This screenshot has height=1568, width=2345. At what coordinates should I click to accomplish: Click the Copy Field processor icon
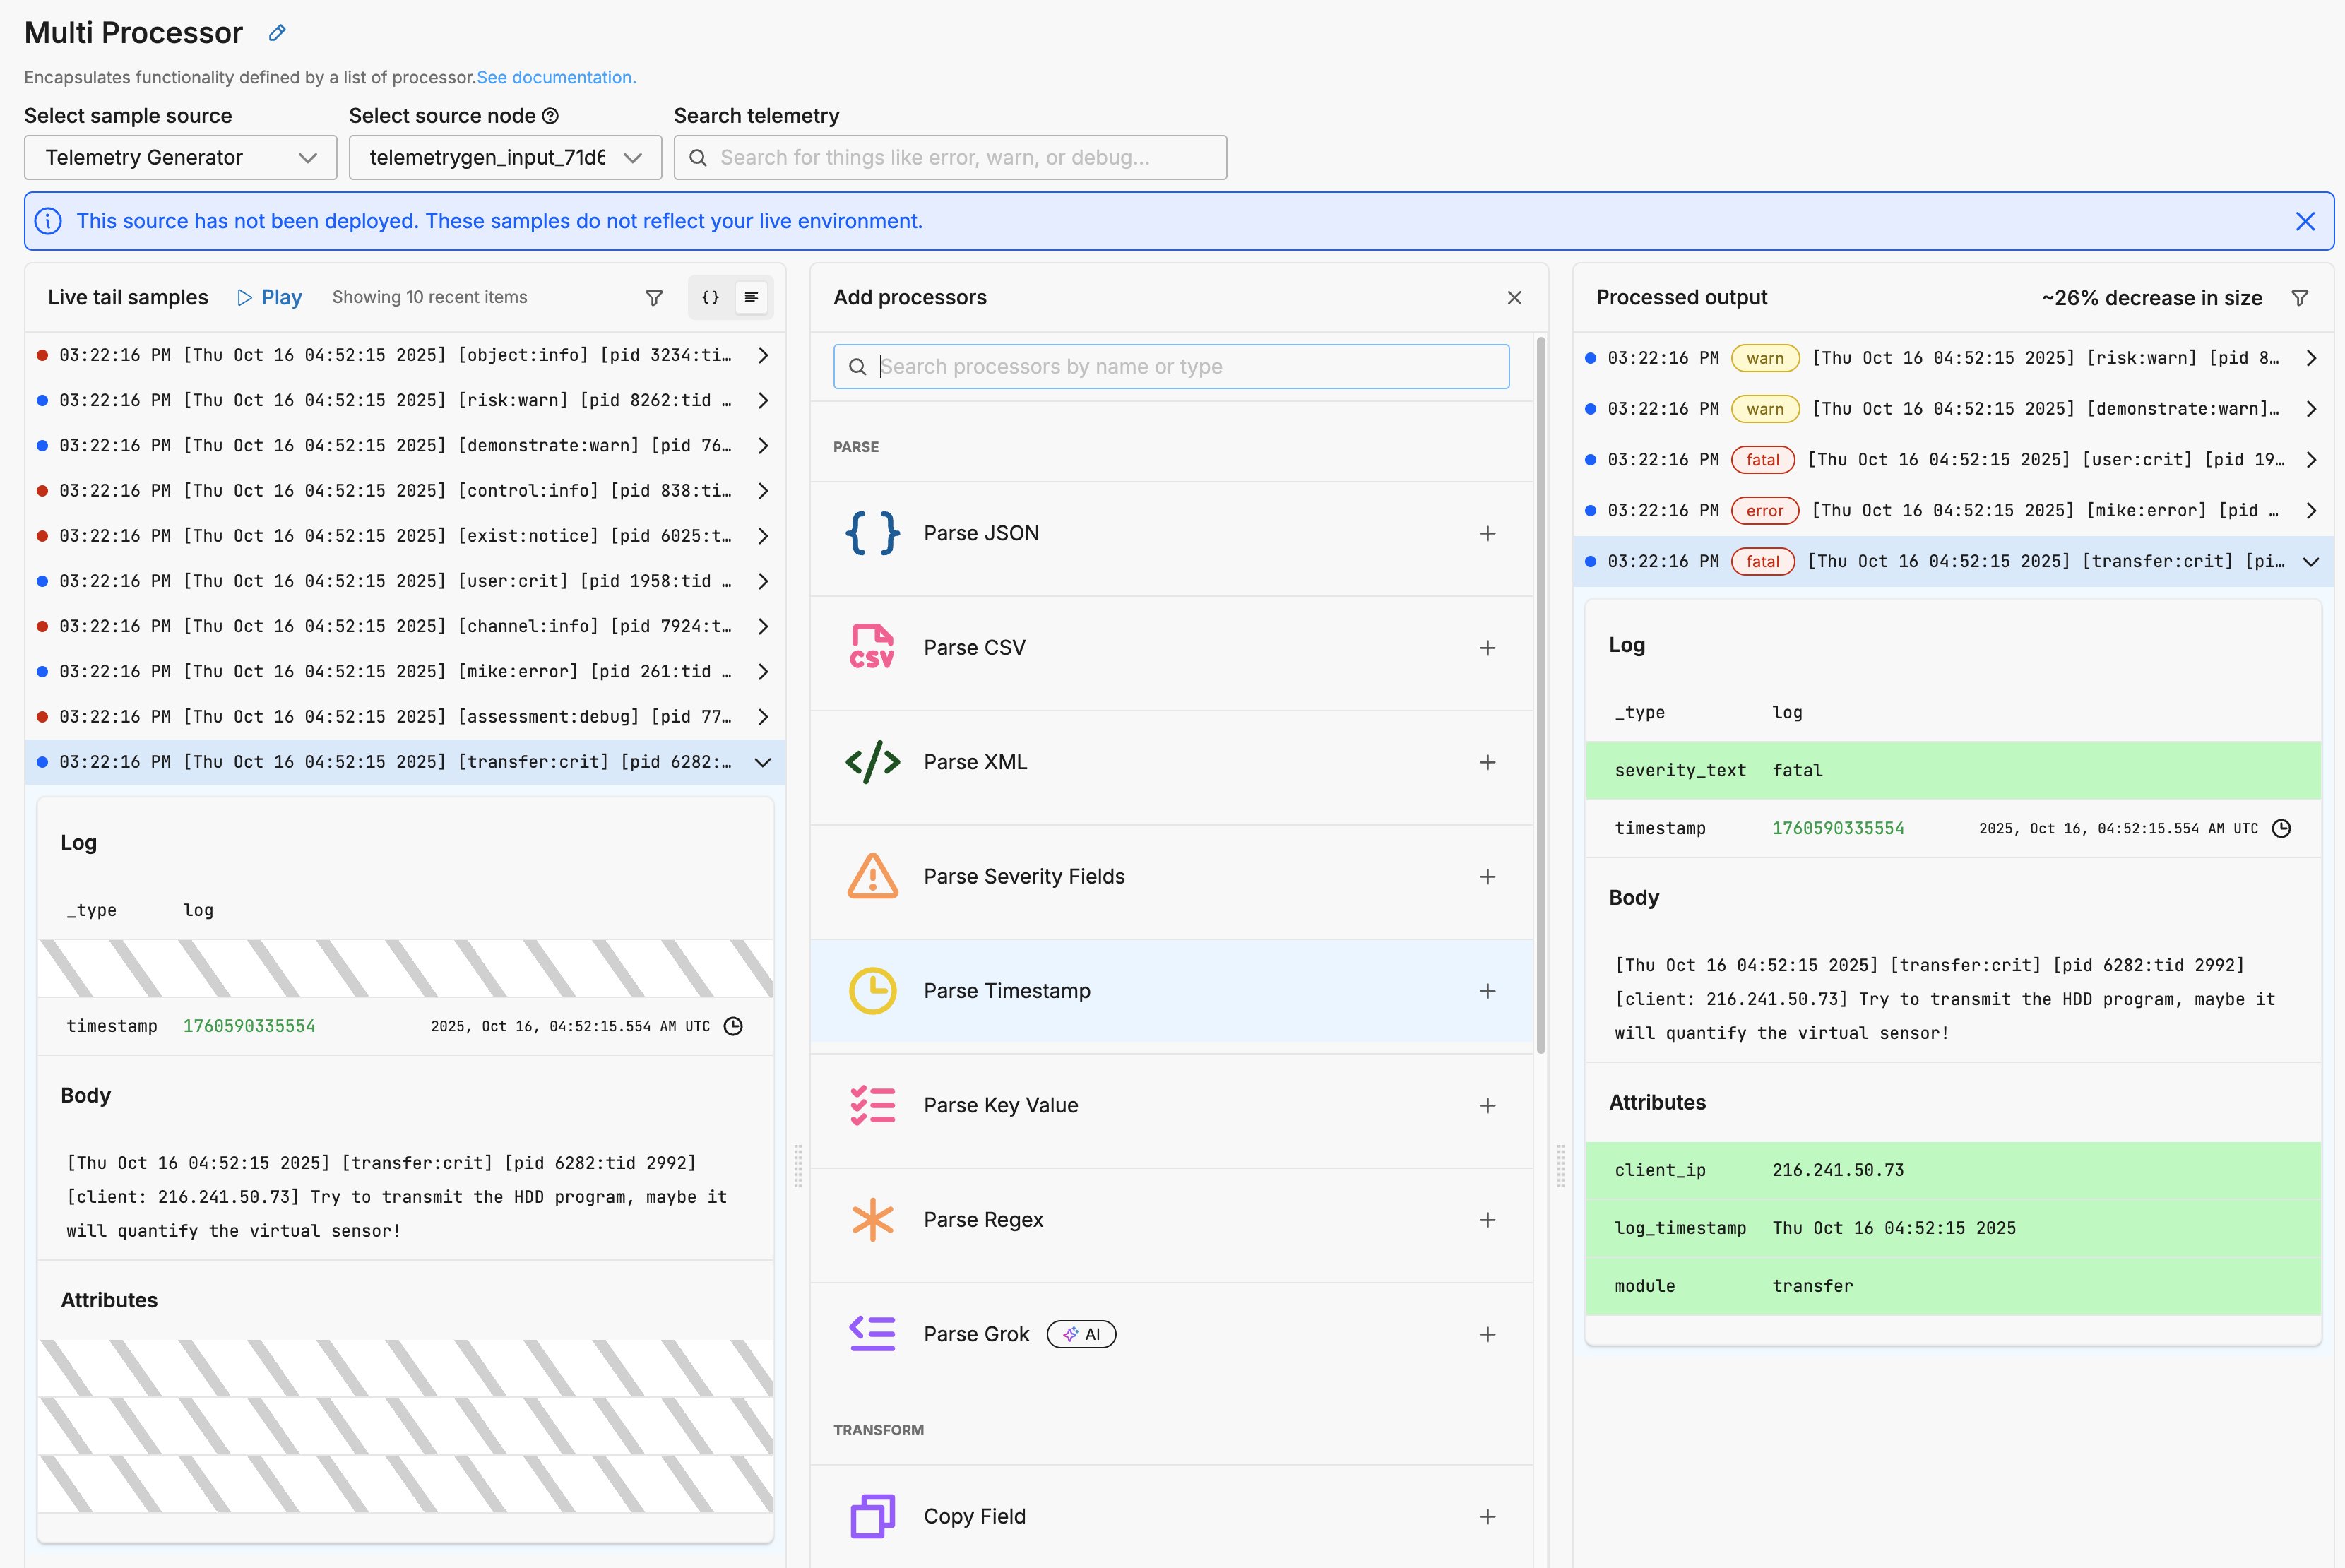pos(872,1516)
